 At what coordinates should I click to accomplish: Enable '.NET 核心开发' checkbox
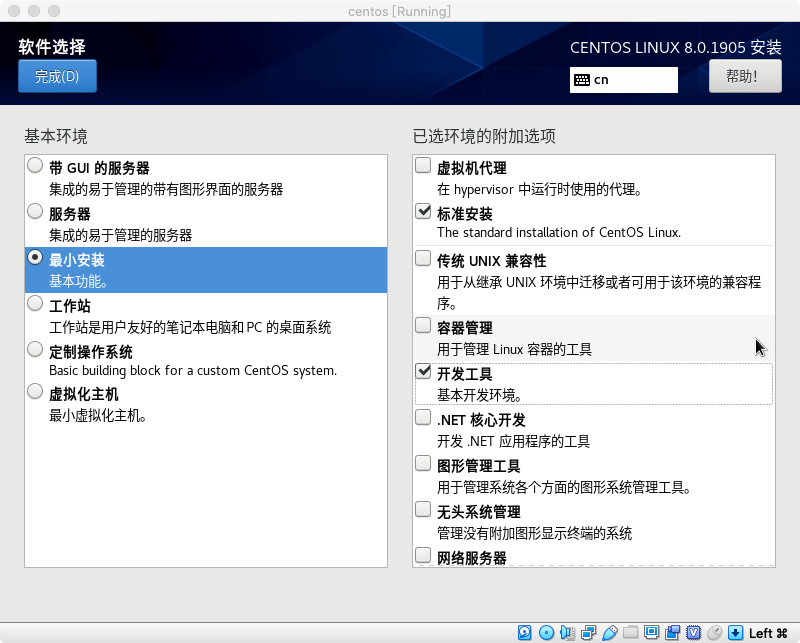click(x=423, y=417)
